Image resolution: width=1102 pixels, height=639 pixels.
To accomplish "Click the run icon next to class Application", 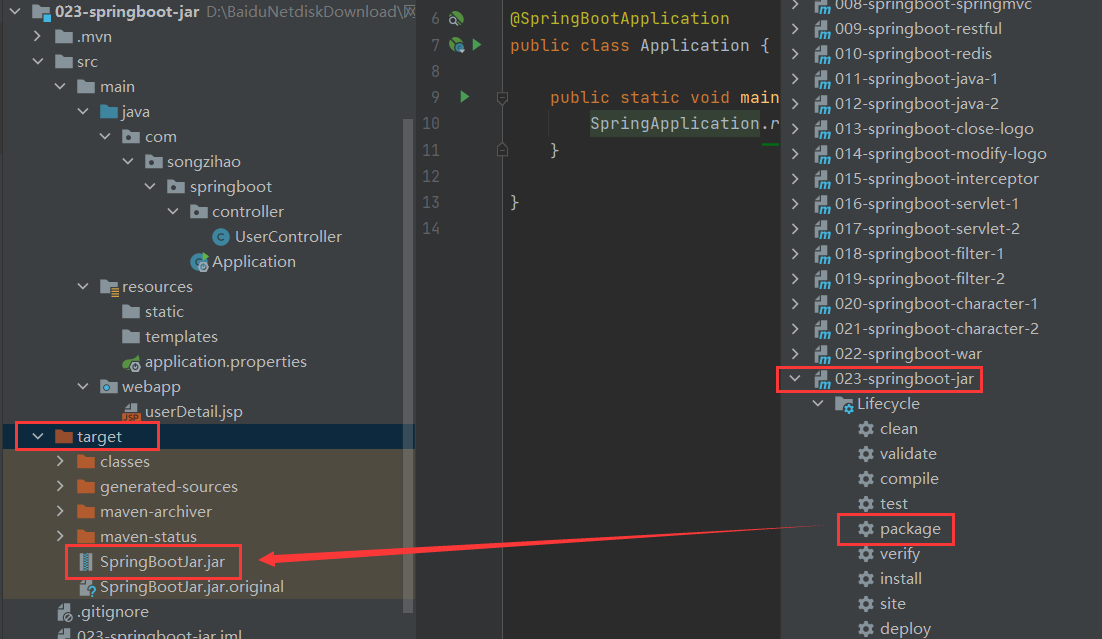I will coord(477,45).
